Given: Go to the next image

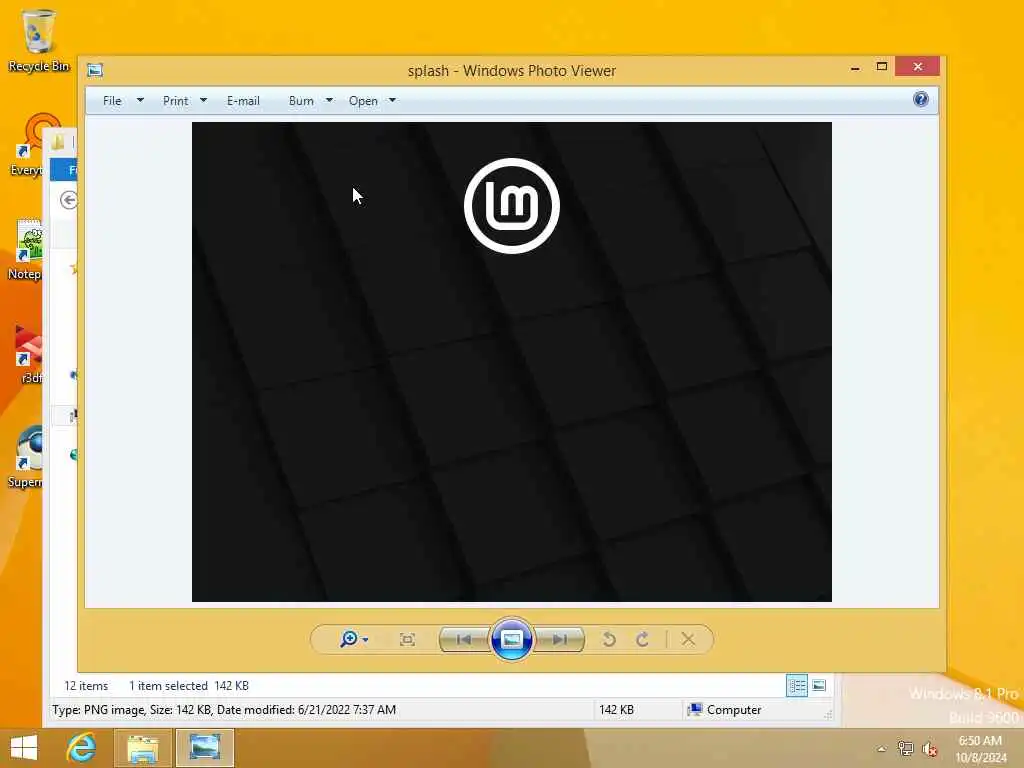Looking at the screenshot, I should 560,639.
